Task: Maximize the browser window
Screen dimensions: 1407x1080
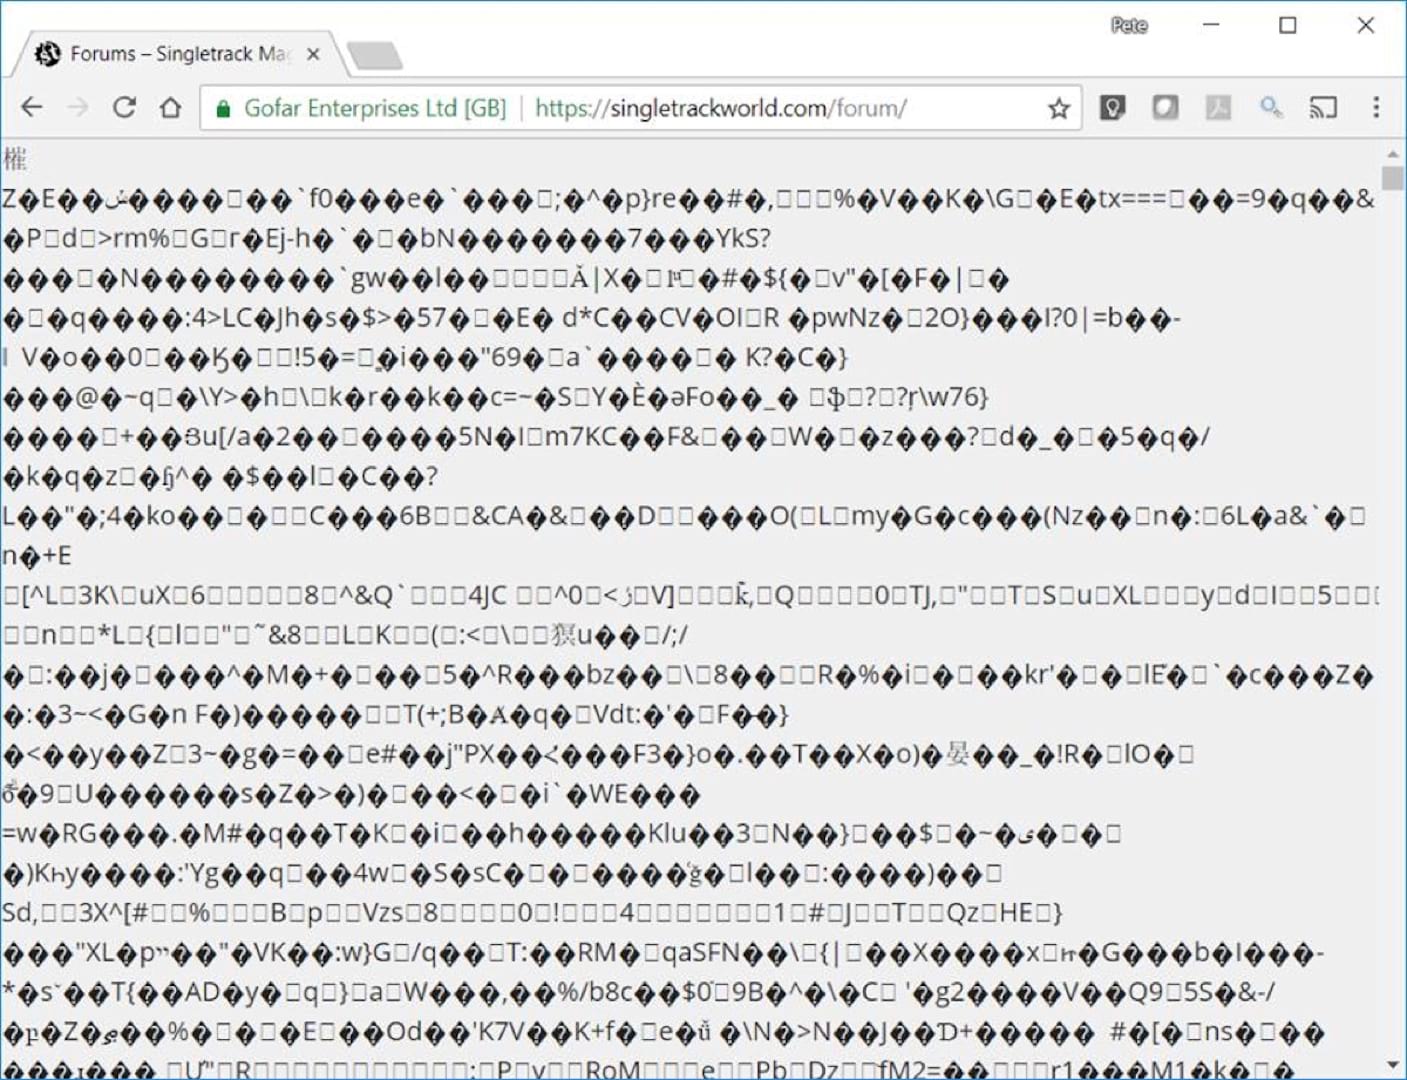Action: (x=1288, y=25)
